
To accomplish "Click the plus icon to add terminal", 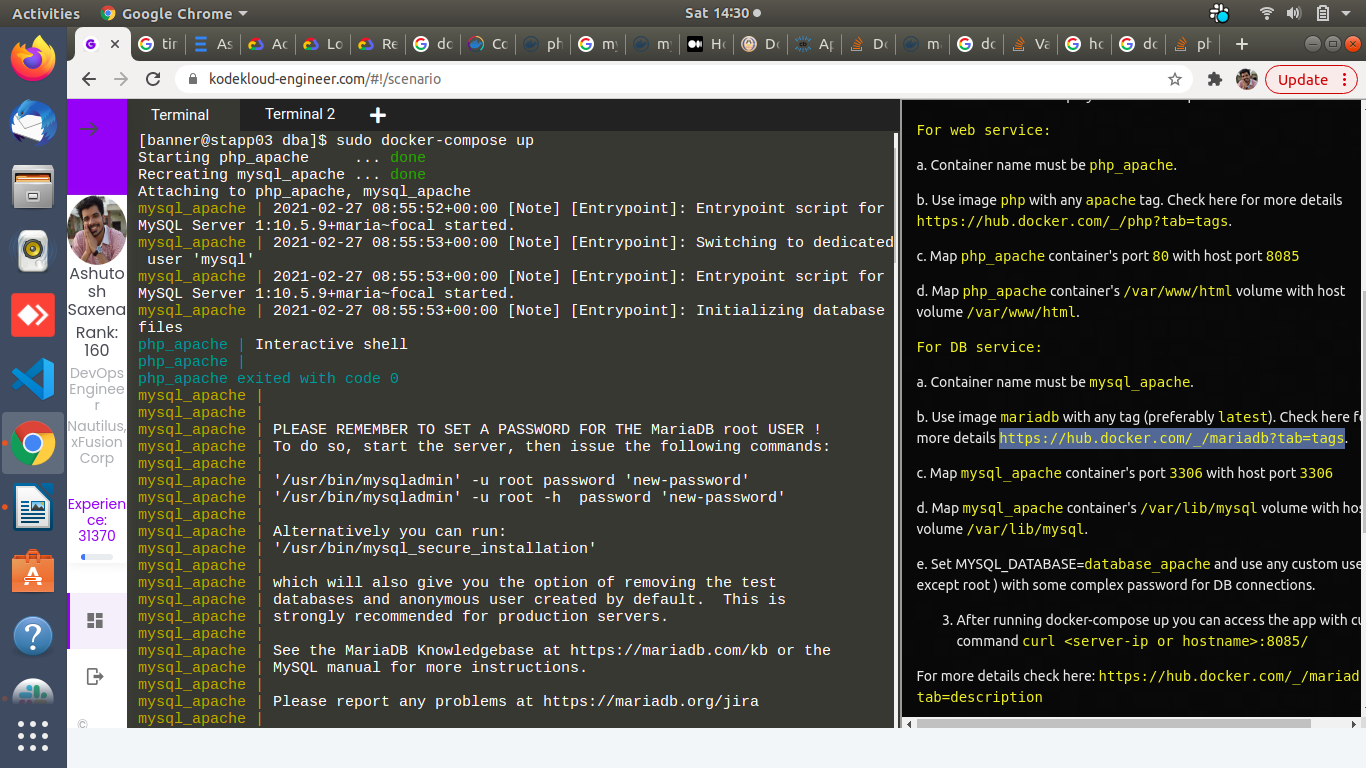I will (378, 115).
